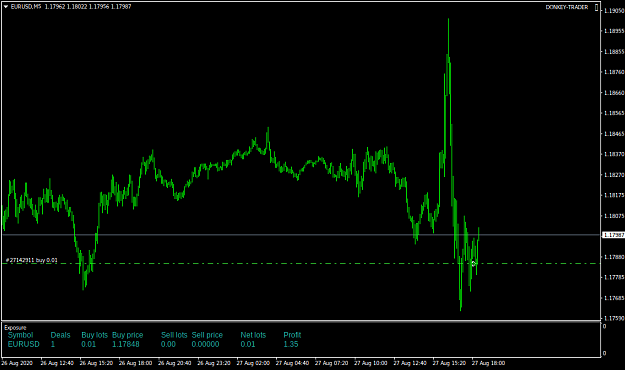Viewport: 625px width, 370px height.
Task: Click the 27 Aug 18:00 time label
Action: coord(489,363)
